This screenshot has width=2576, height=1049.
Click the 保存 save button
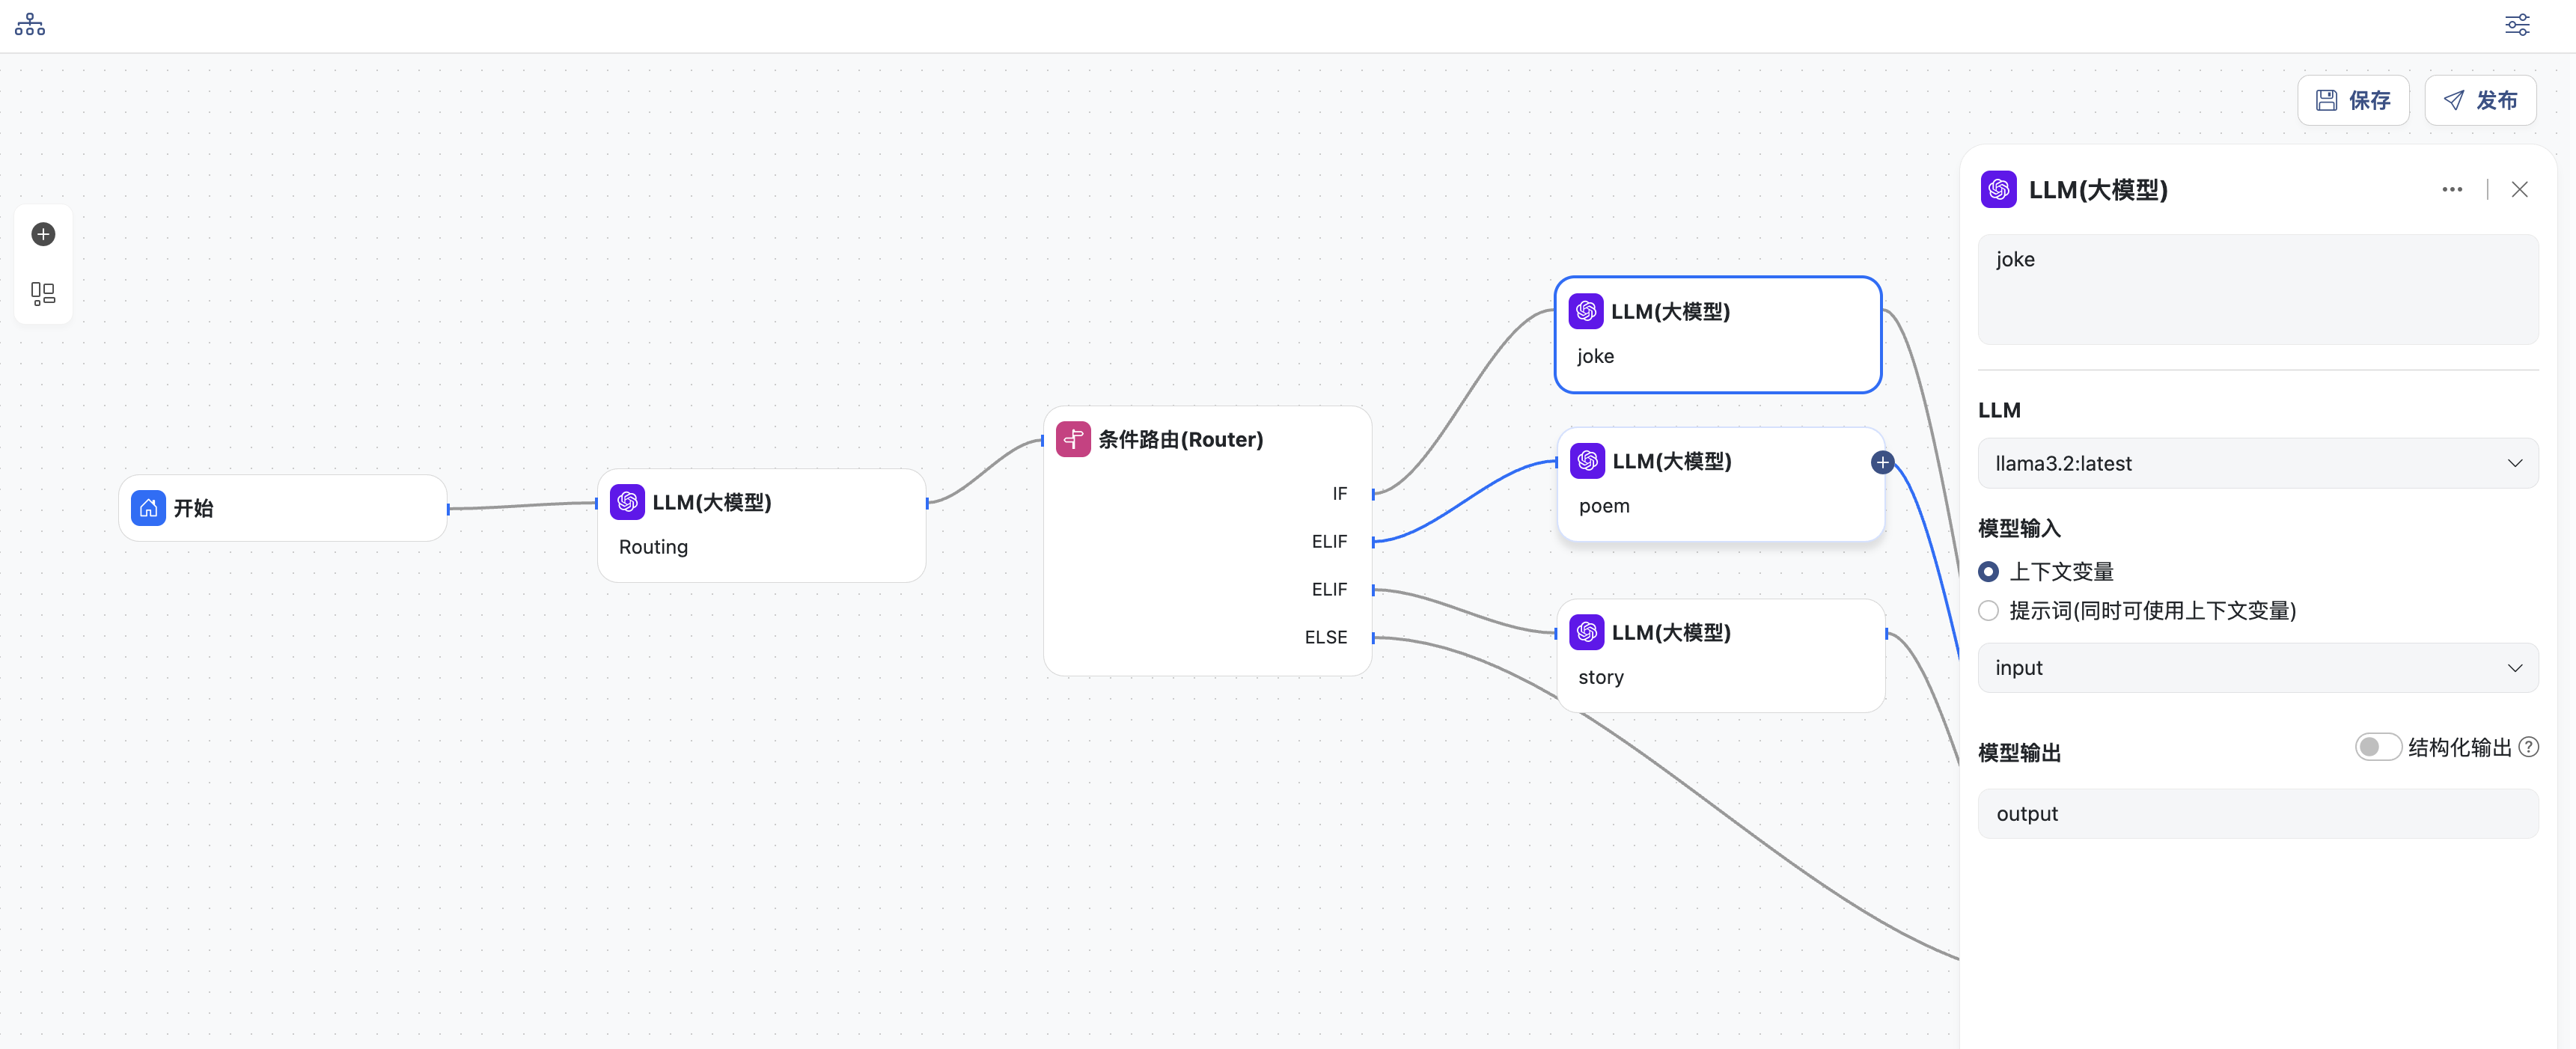(2352, 100)
